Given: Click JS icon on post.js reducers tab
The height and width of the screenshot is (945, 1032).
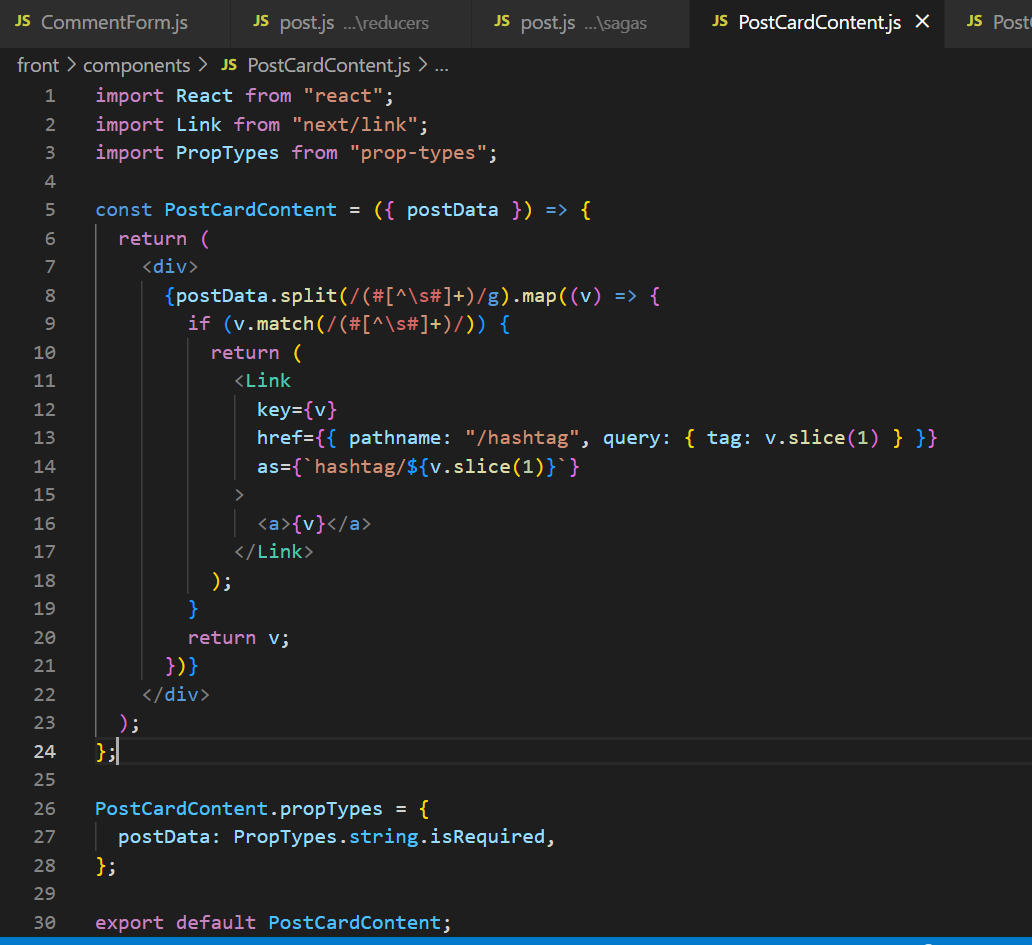Looking at the screenshot, I should [261, 22].
